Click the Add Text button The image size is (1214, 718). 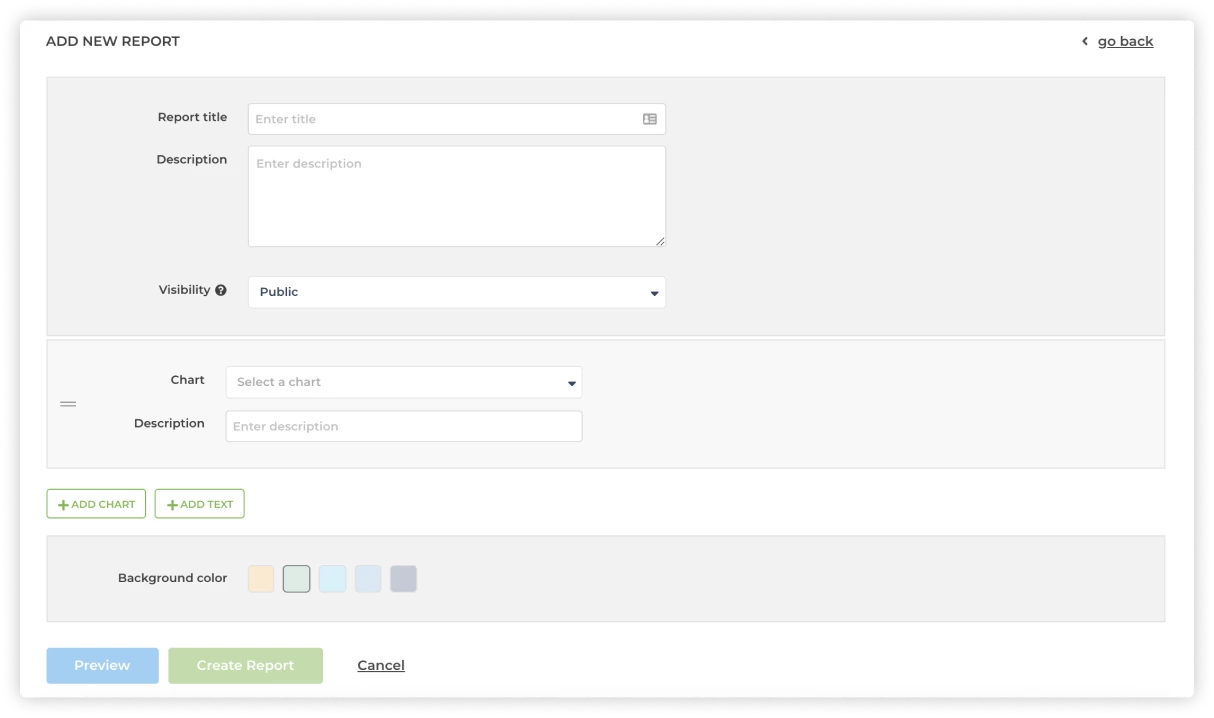click(199, 504)
